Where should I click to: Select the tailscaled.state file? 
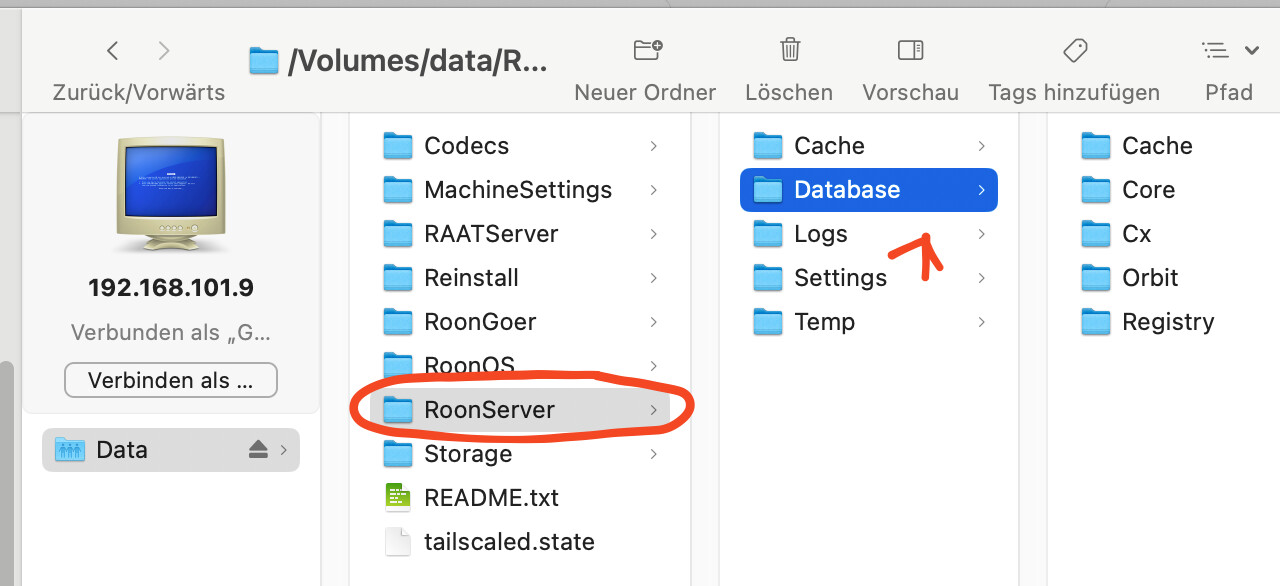508,542
